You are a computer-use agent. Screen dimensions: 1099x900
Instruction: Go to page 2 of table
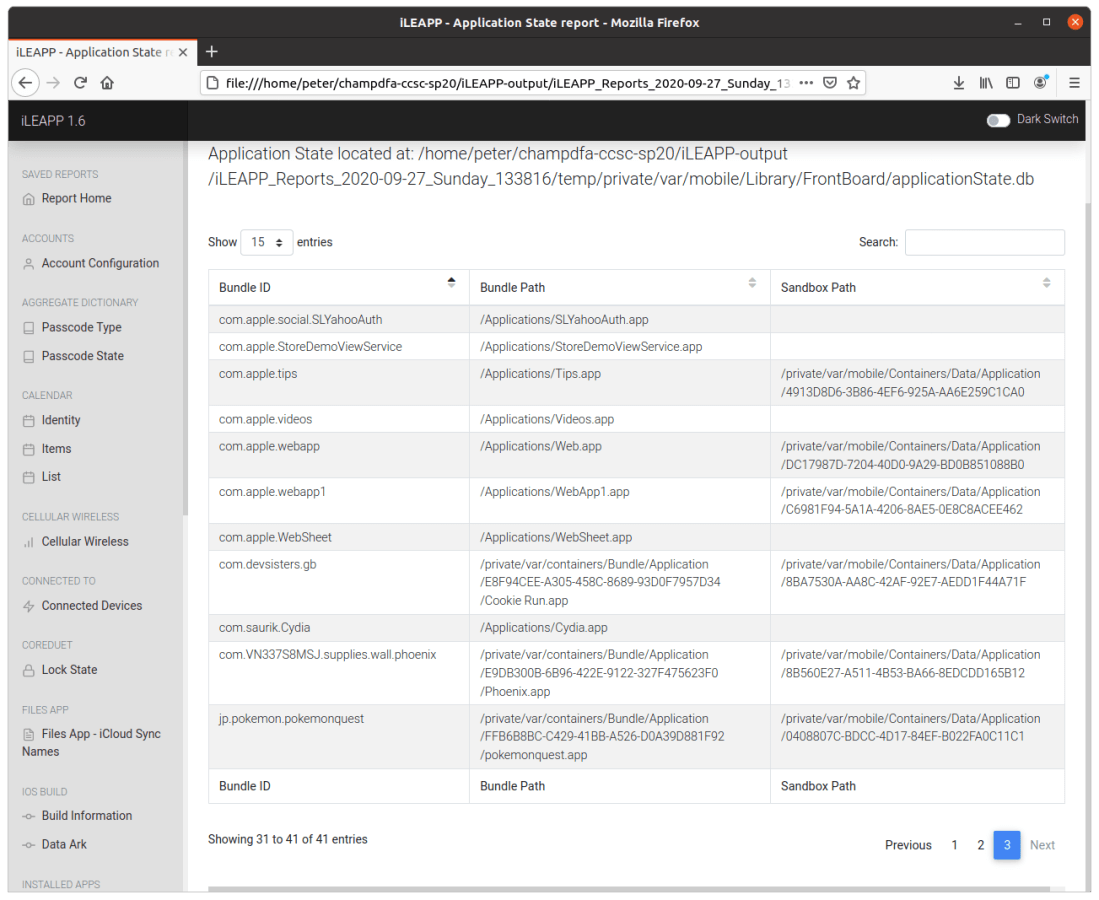click(980, 845)
